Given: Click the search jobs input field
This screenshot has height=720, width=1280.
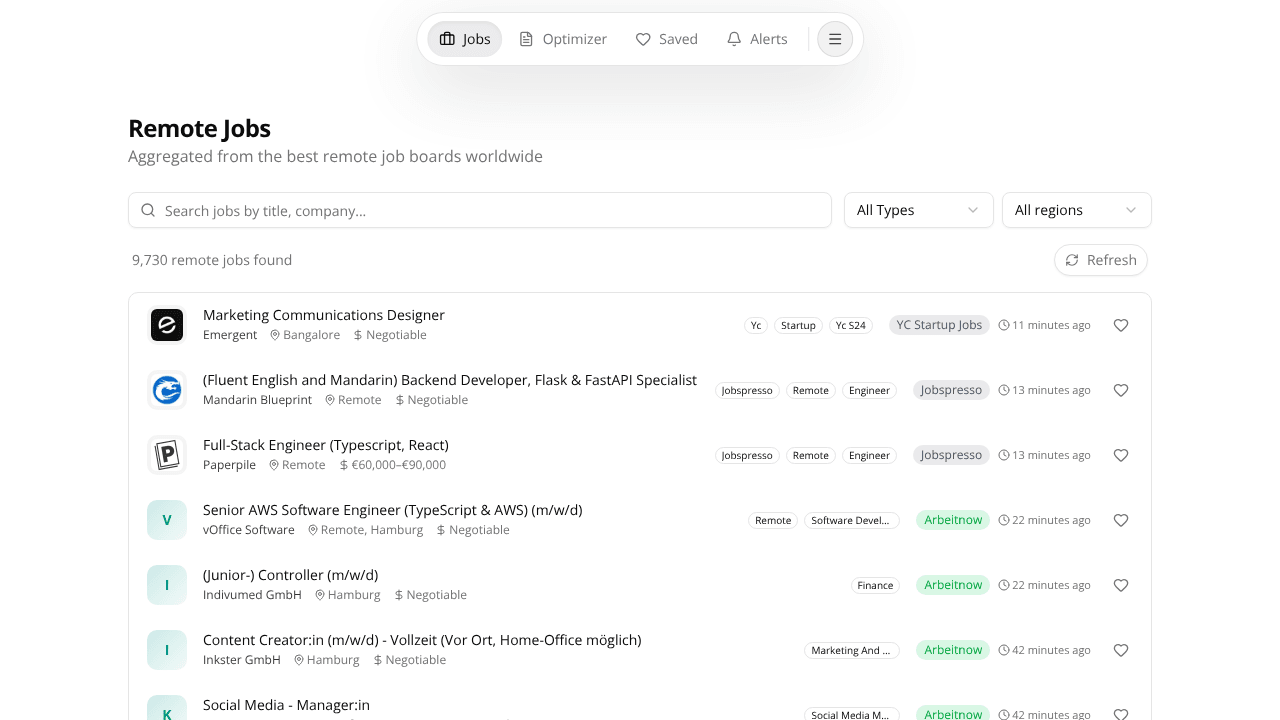Looking at the screenshot, I should 480,210.
